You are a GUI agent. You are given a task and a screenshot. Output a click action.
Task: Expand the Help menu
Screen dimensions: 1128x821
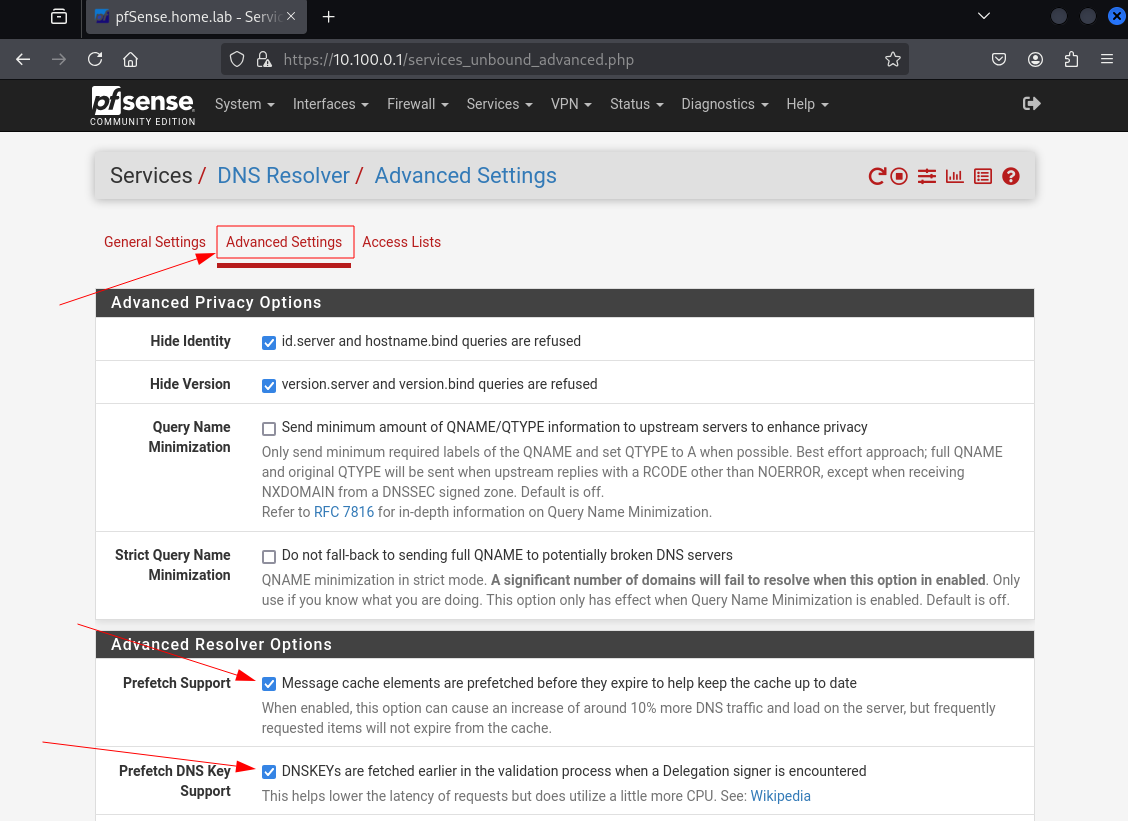coord(807,104)
